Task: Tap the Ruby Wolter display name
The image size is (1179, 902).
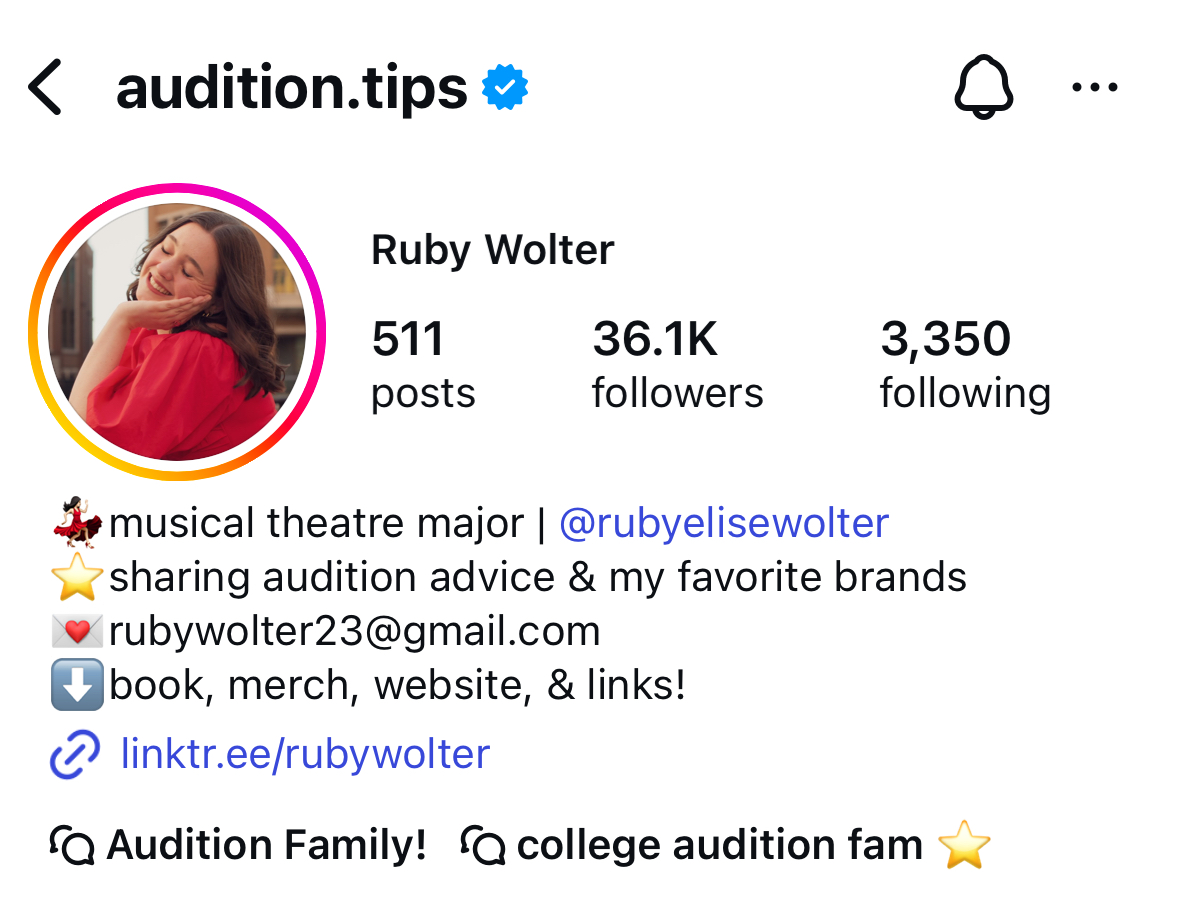Action: tap(492, 250)
